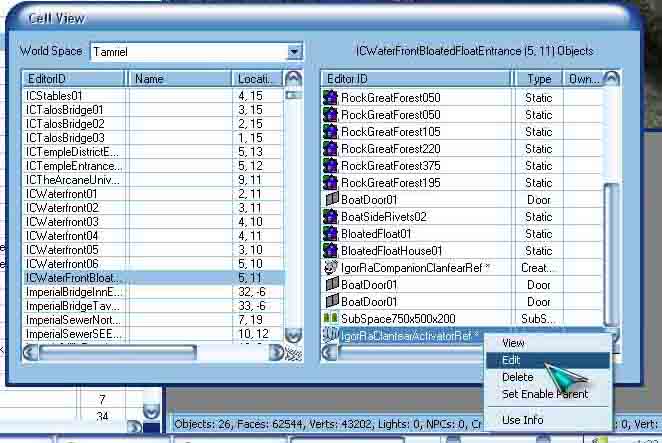The width and height of the screenshot is (662, 443).
Task: Select the ICTempleEntrance... cell row
Action: (153, 166)
